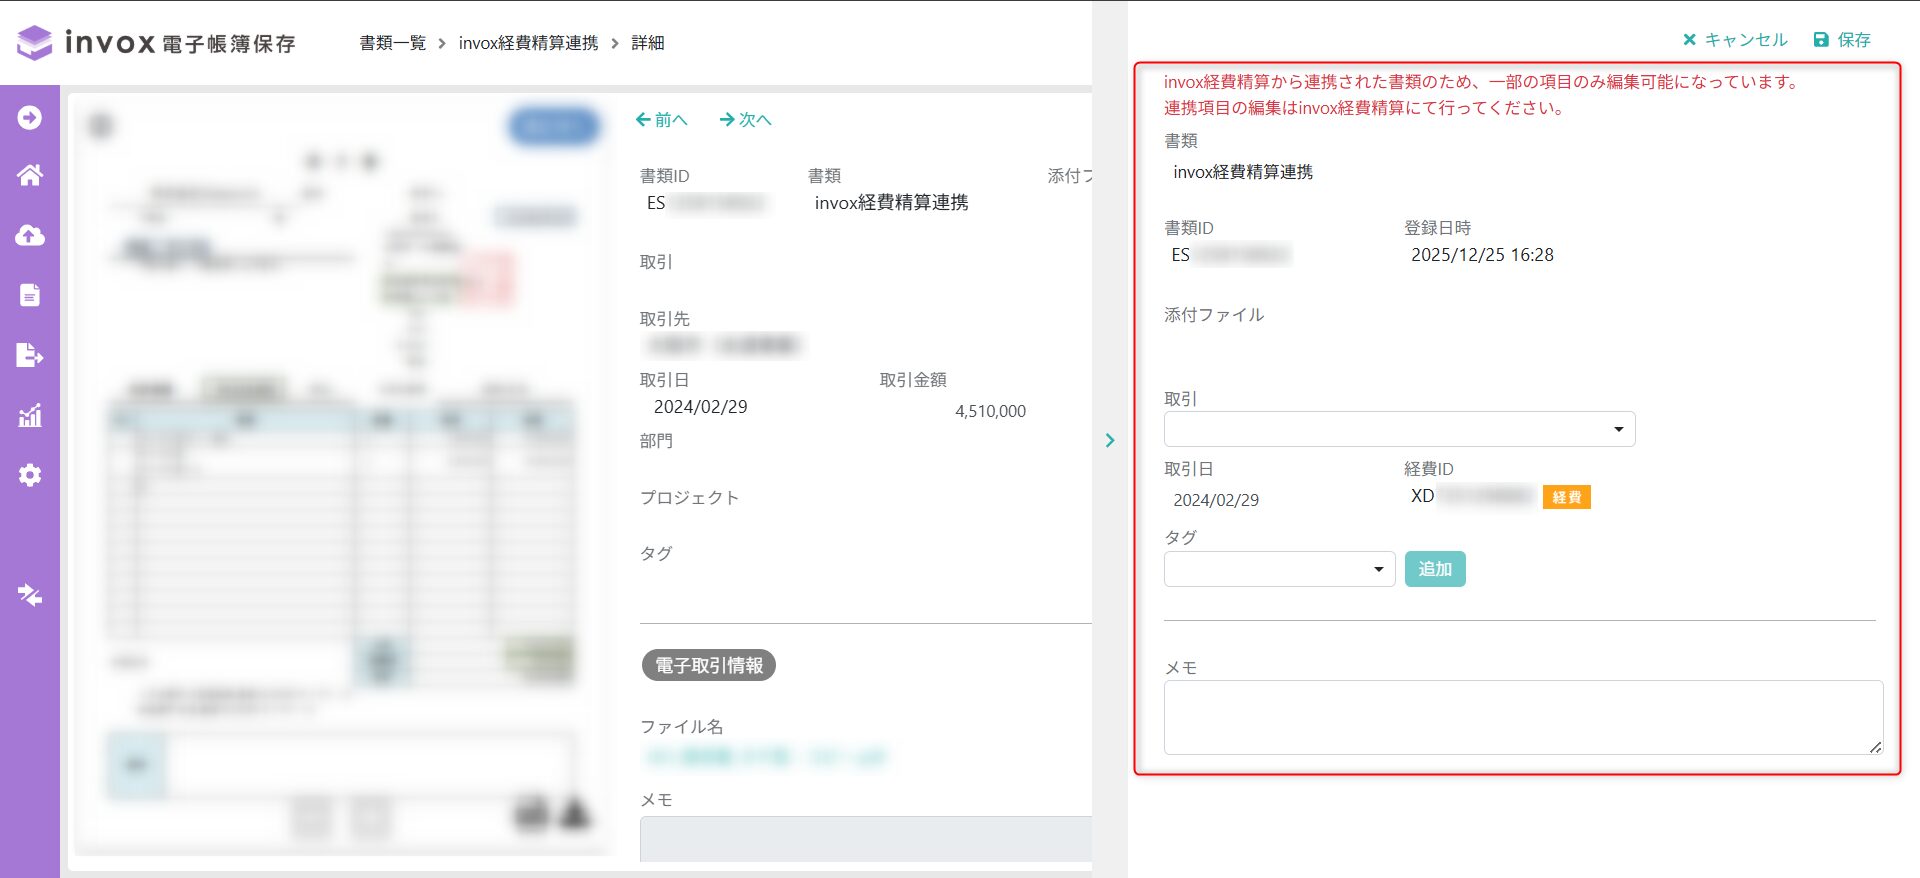Click into the メモ text area
The image size is (1920, 878).
1522,717
